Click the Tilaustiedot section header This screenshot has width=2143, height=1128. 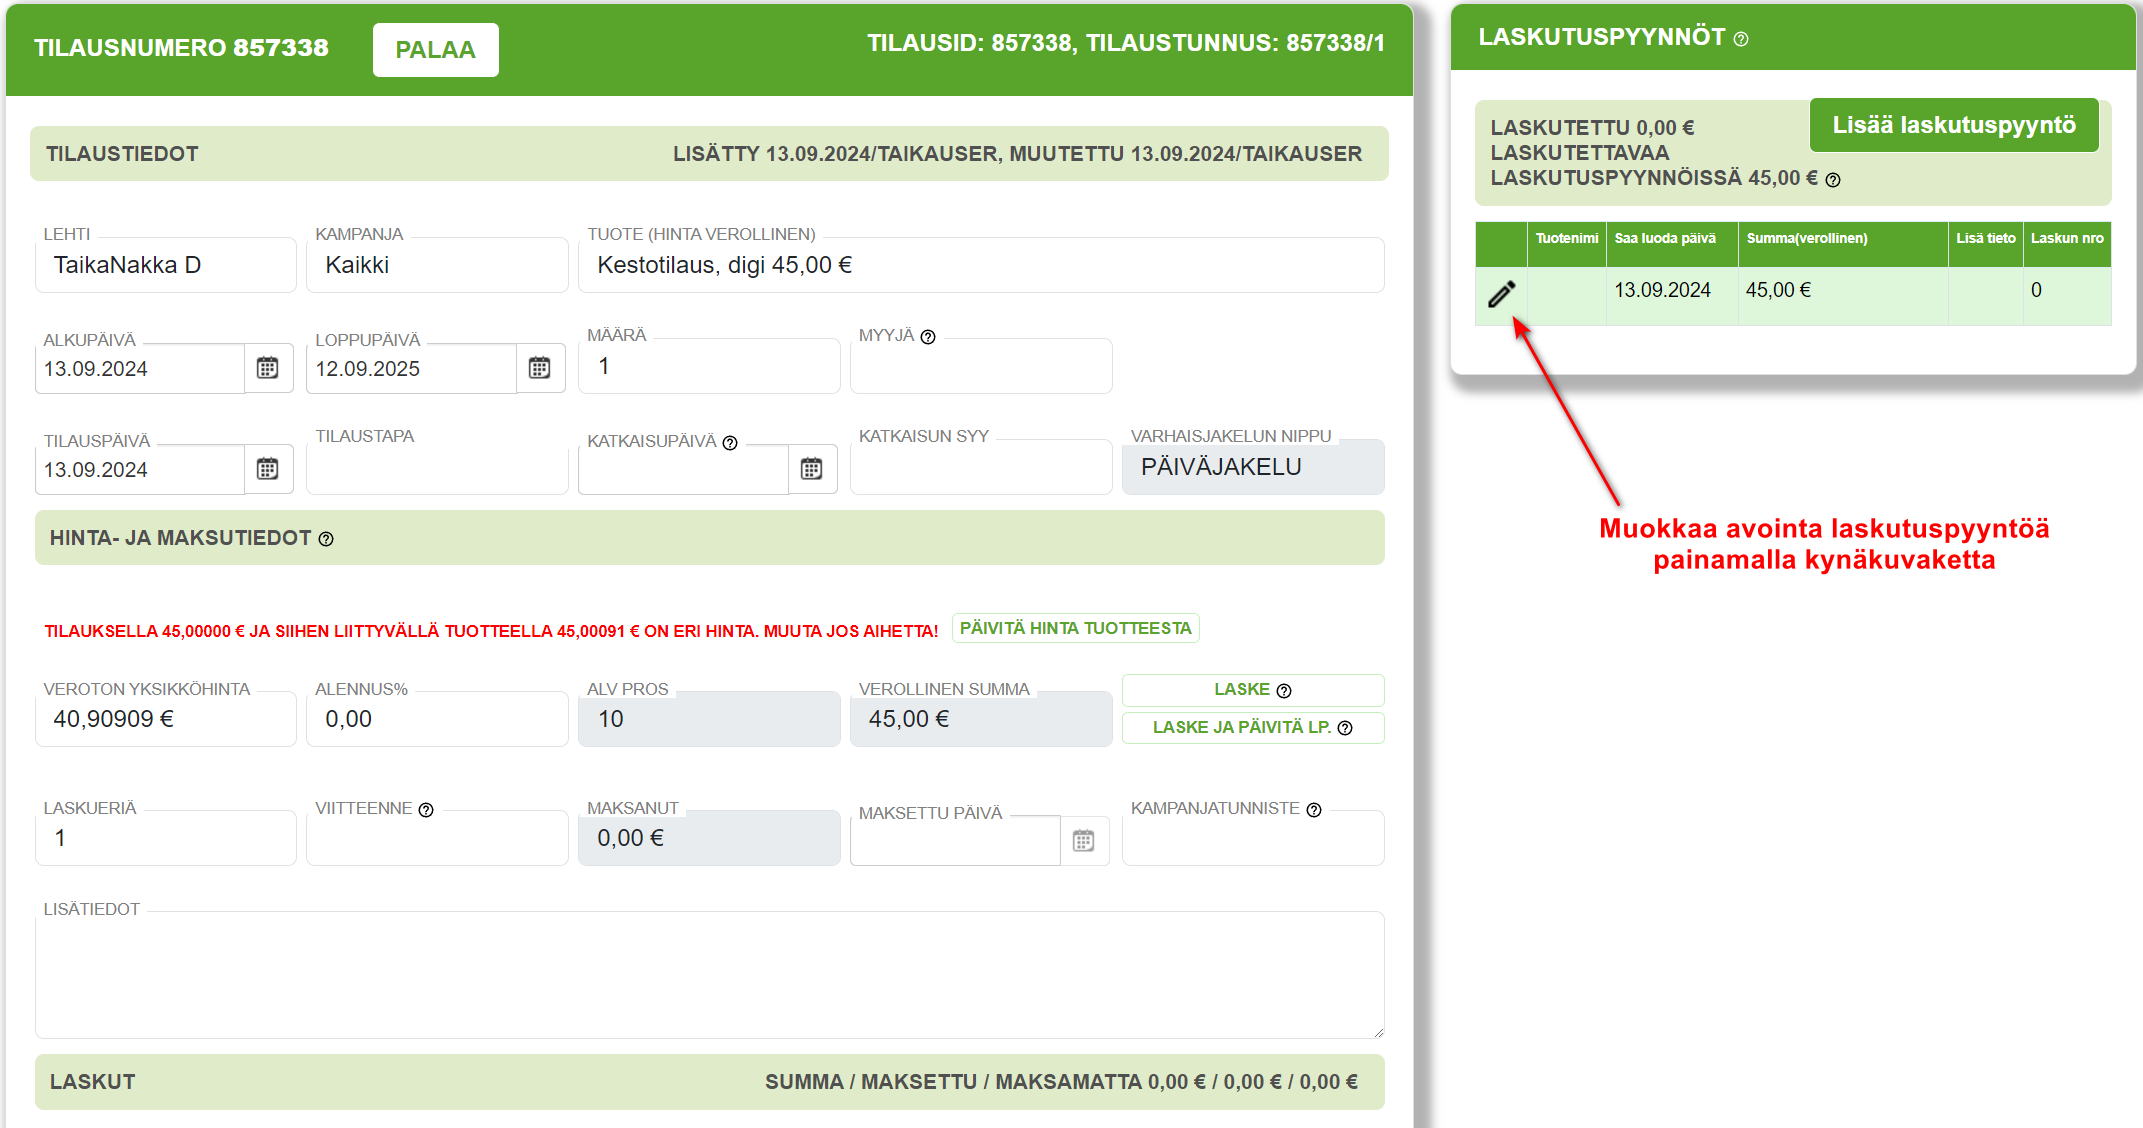click(x=709, y=154)
